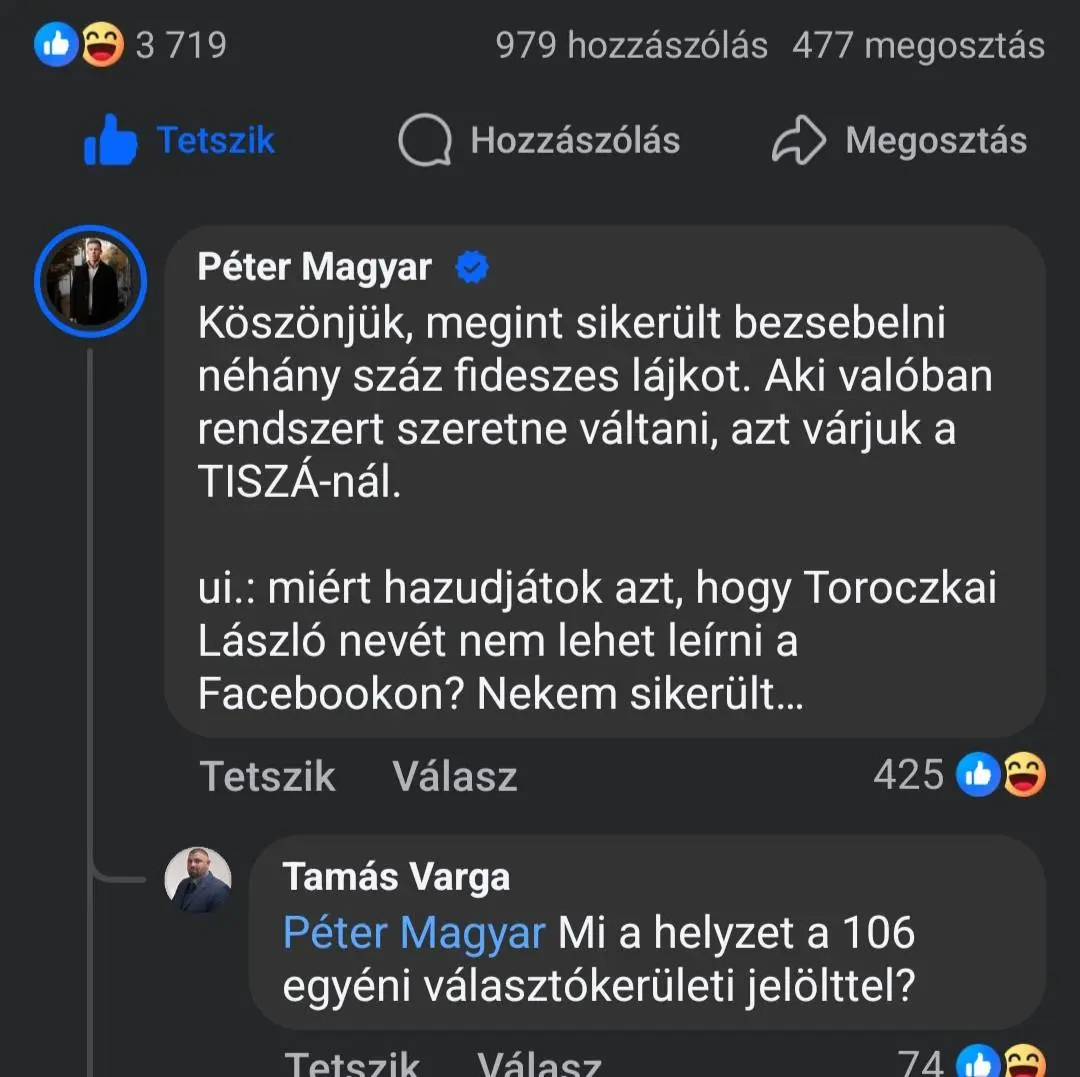
Task: Click the Tetszik text label in action bar
Action: click(x=215, y=141)
